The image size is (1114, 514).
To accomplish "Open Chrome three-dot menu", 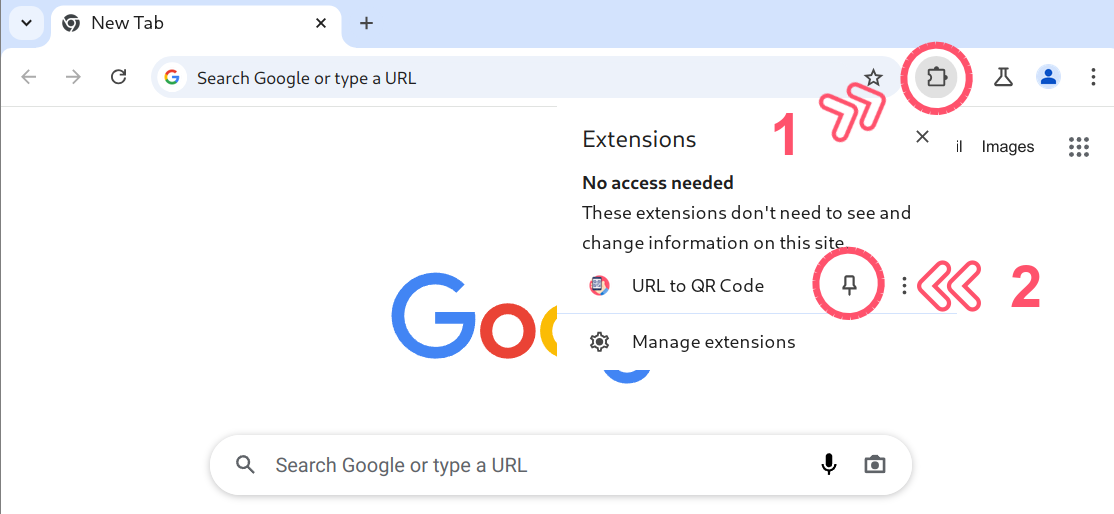I will tap(1093, 77).
